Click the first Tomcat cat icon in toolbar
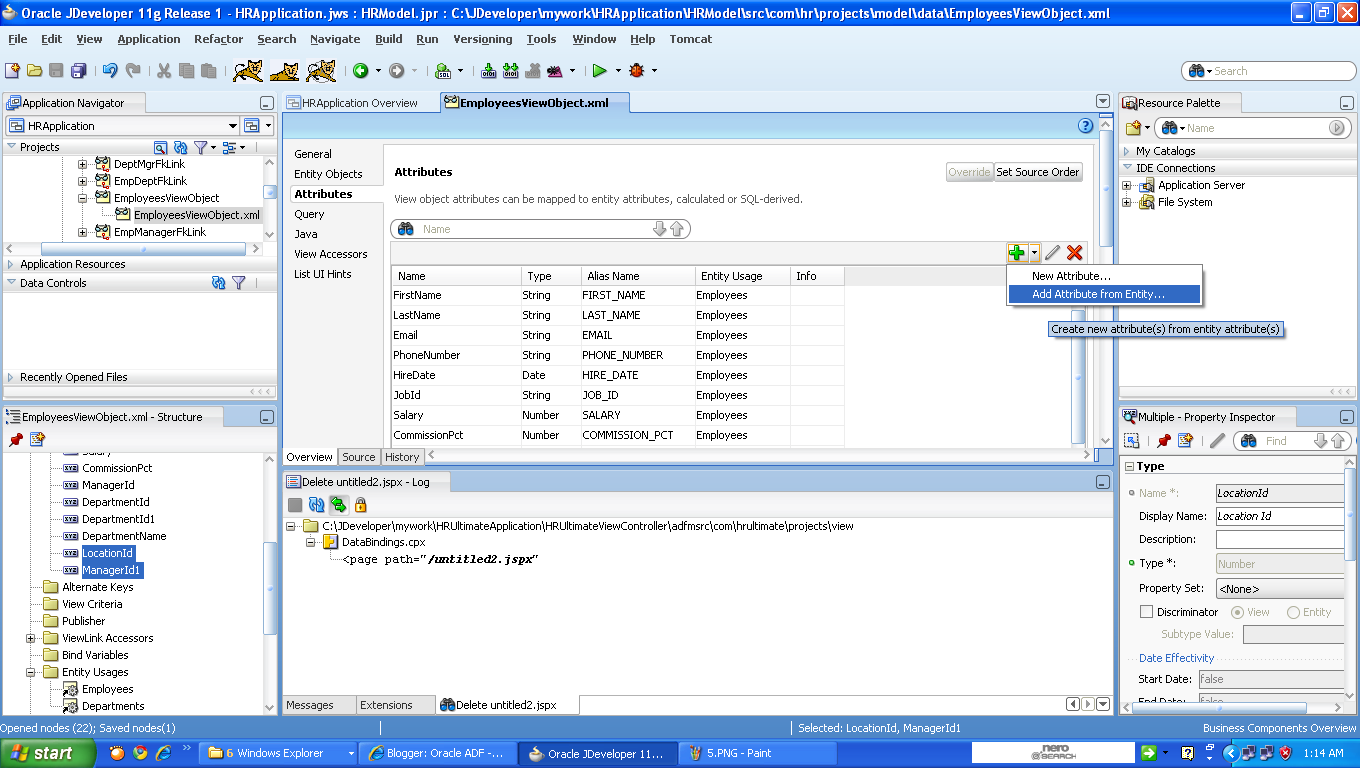1360x768 pixels. tap(248, 71)
